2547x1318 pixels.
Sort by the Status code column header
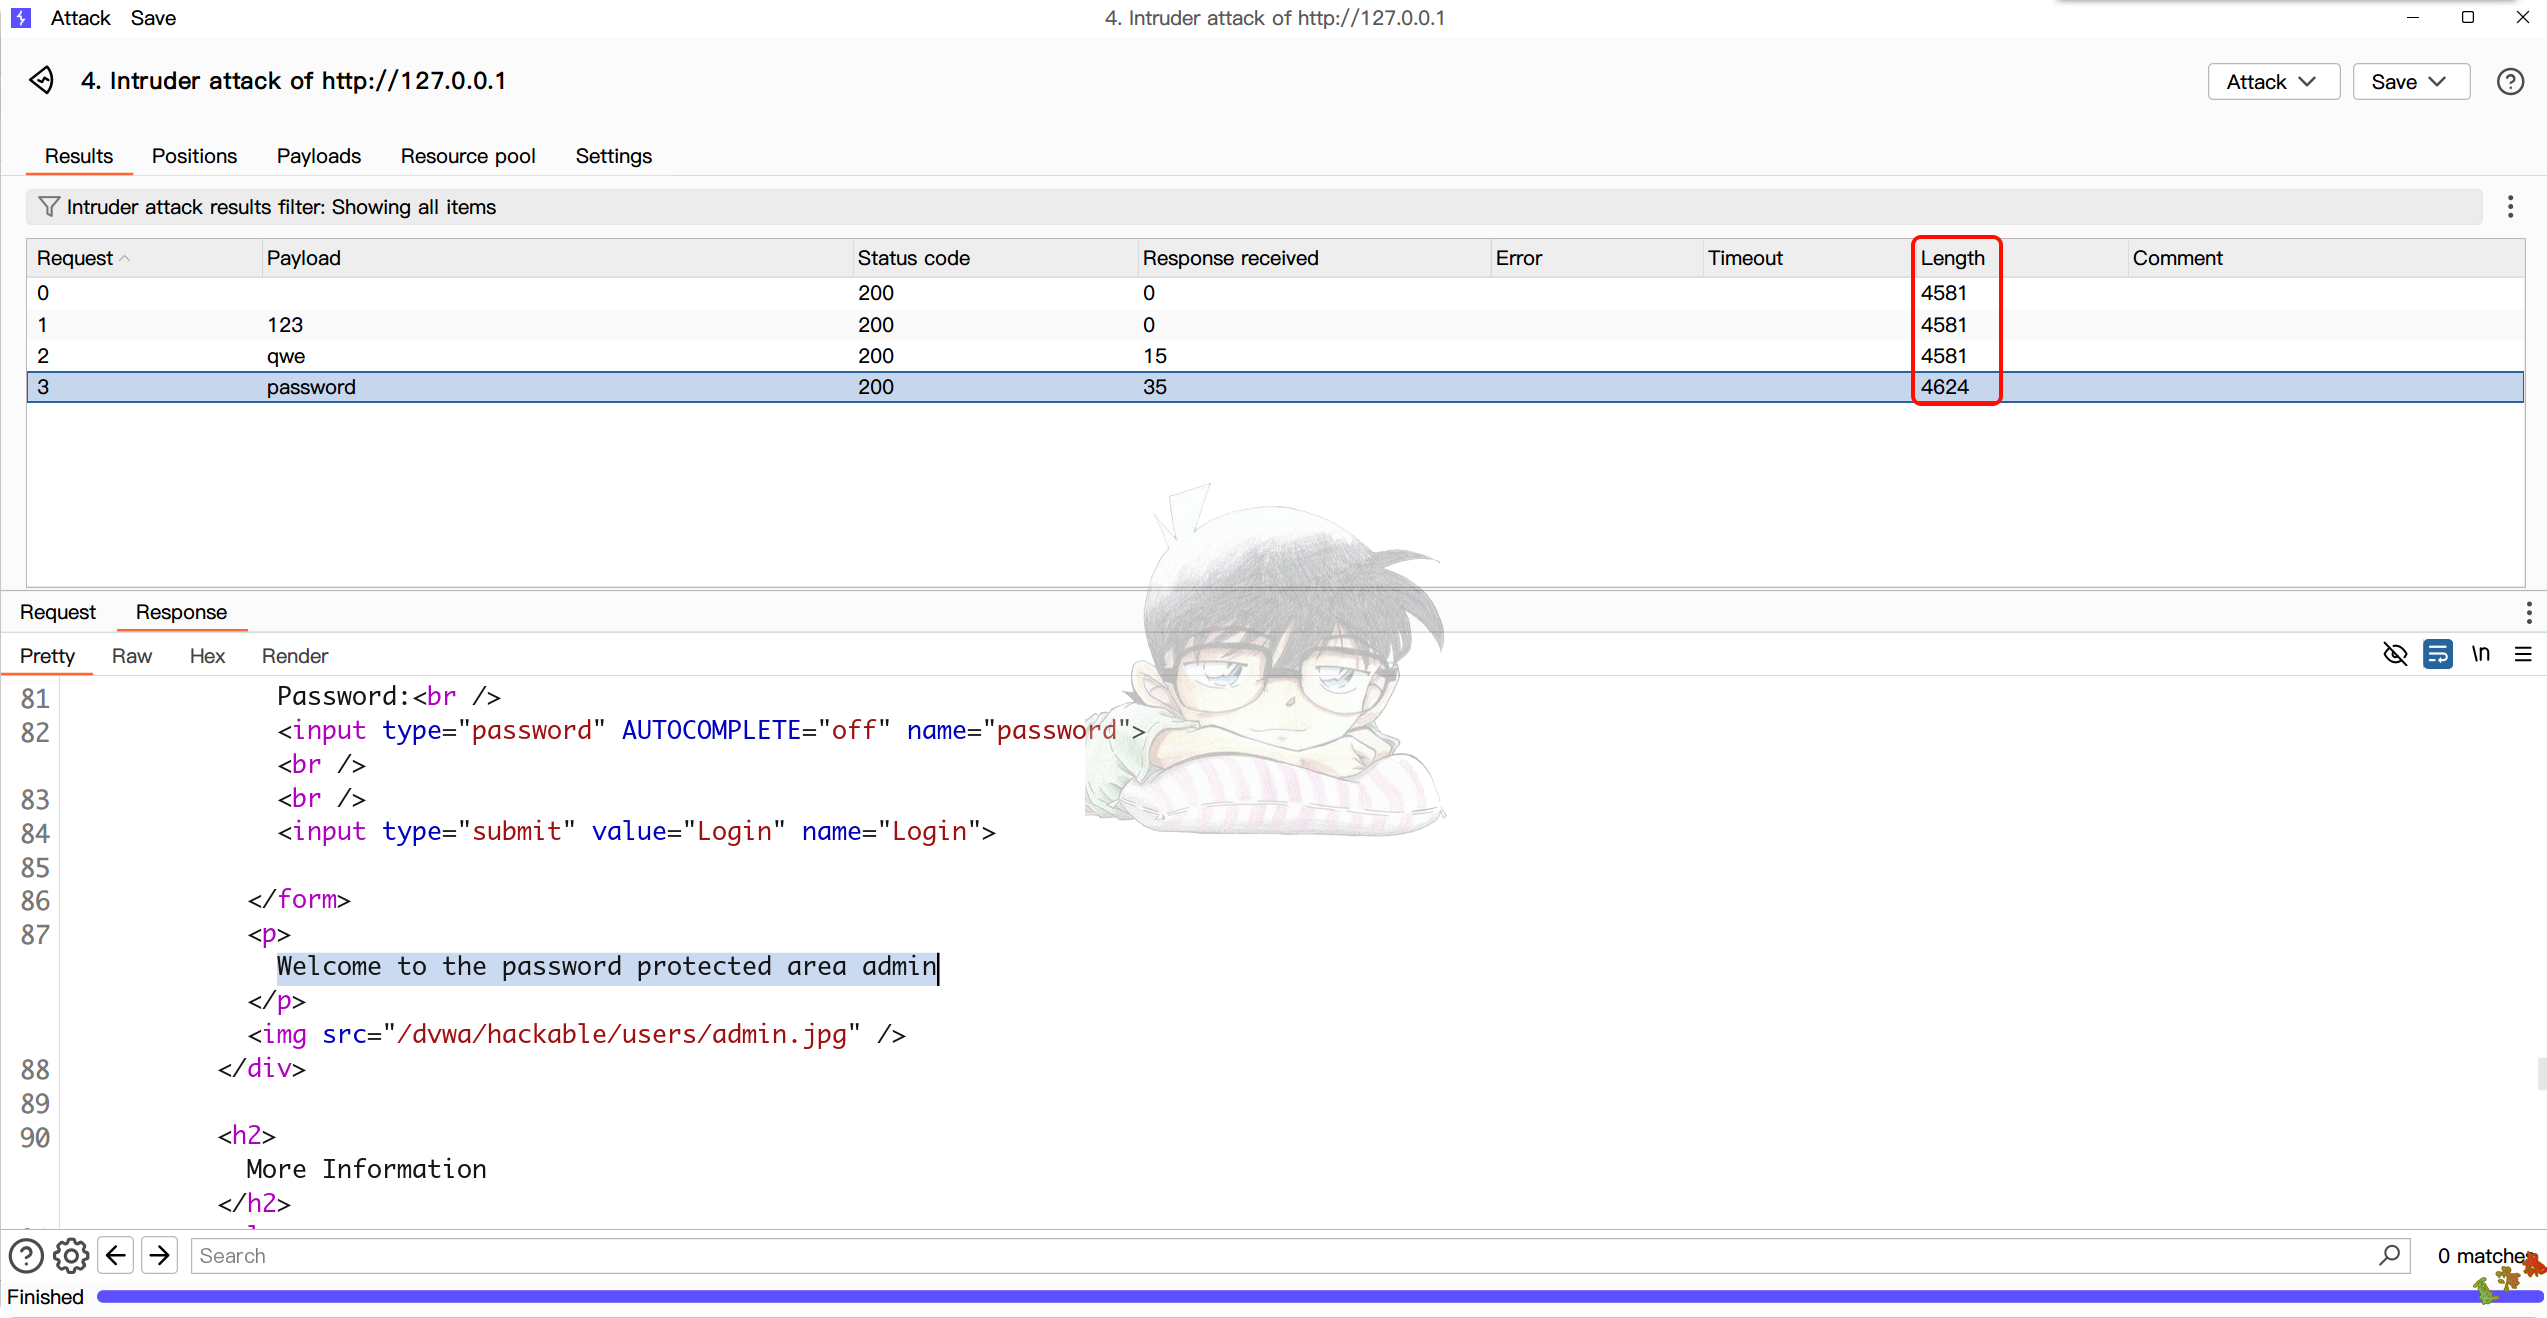pos(995,258)
